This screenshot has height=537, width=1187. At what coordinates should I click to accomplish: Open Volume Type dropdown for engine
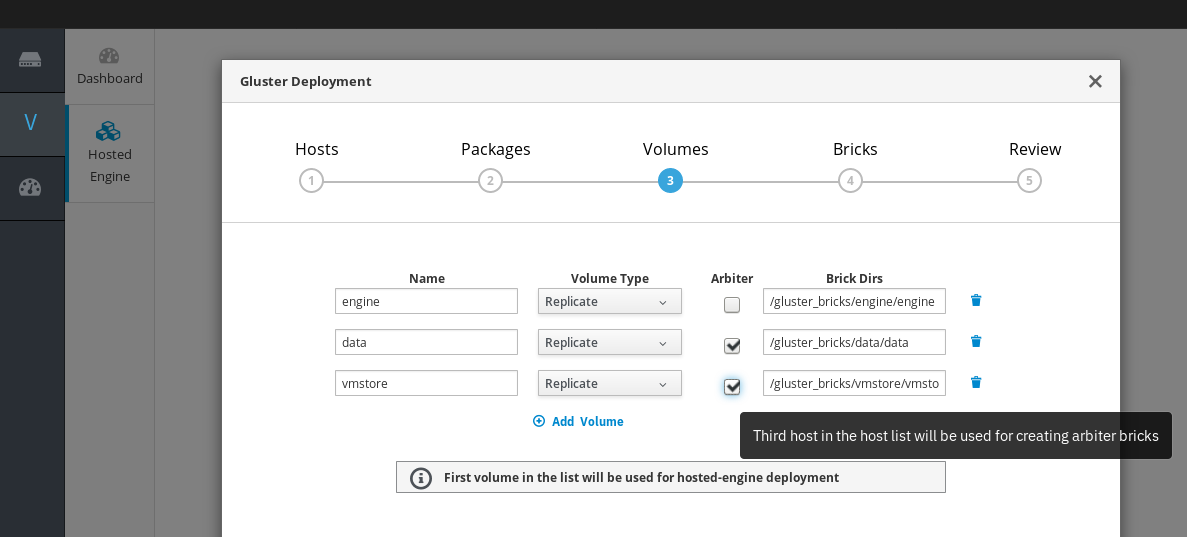[609, 301]
